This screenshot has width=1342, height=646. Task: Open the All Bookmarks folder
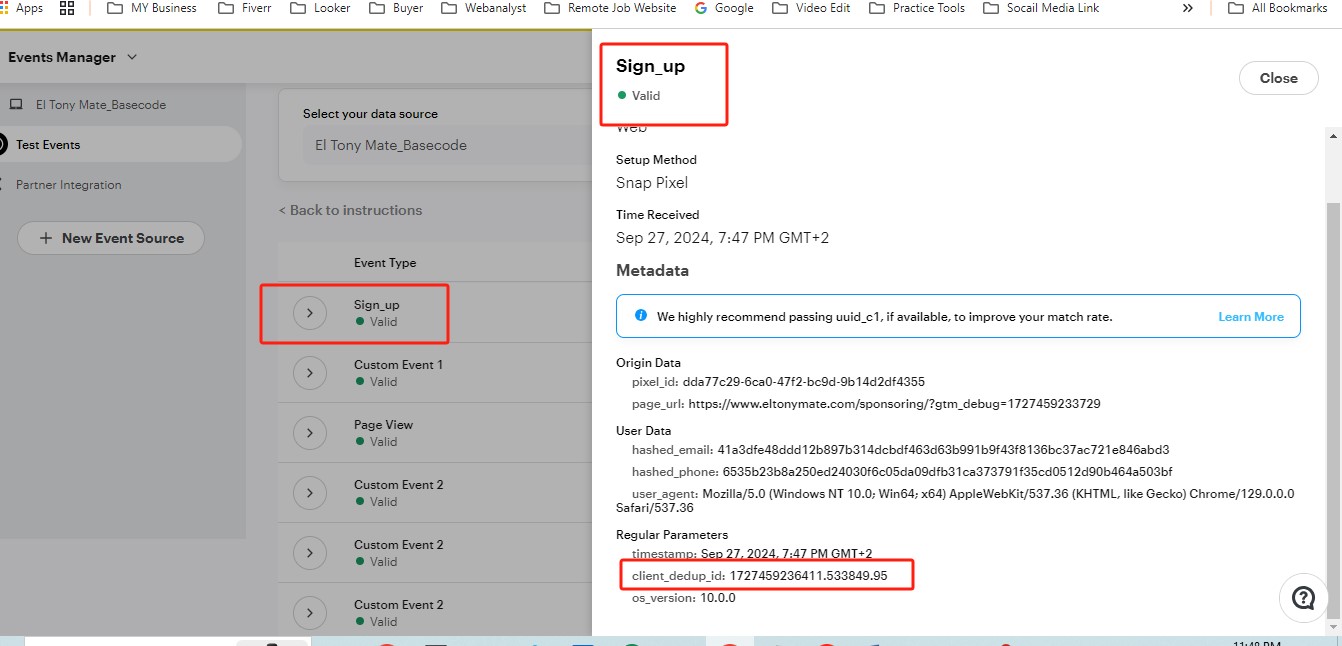(1277, 8)
